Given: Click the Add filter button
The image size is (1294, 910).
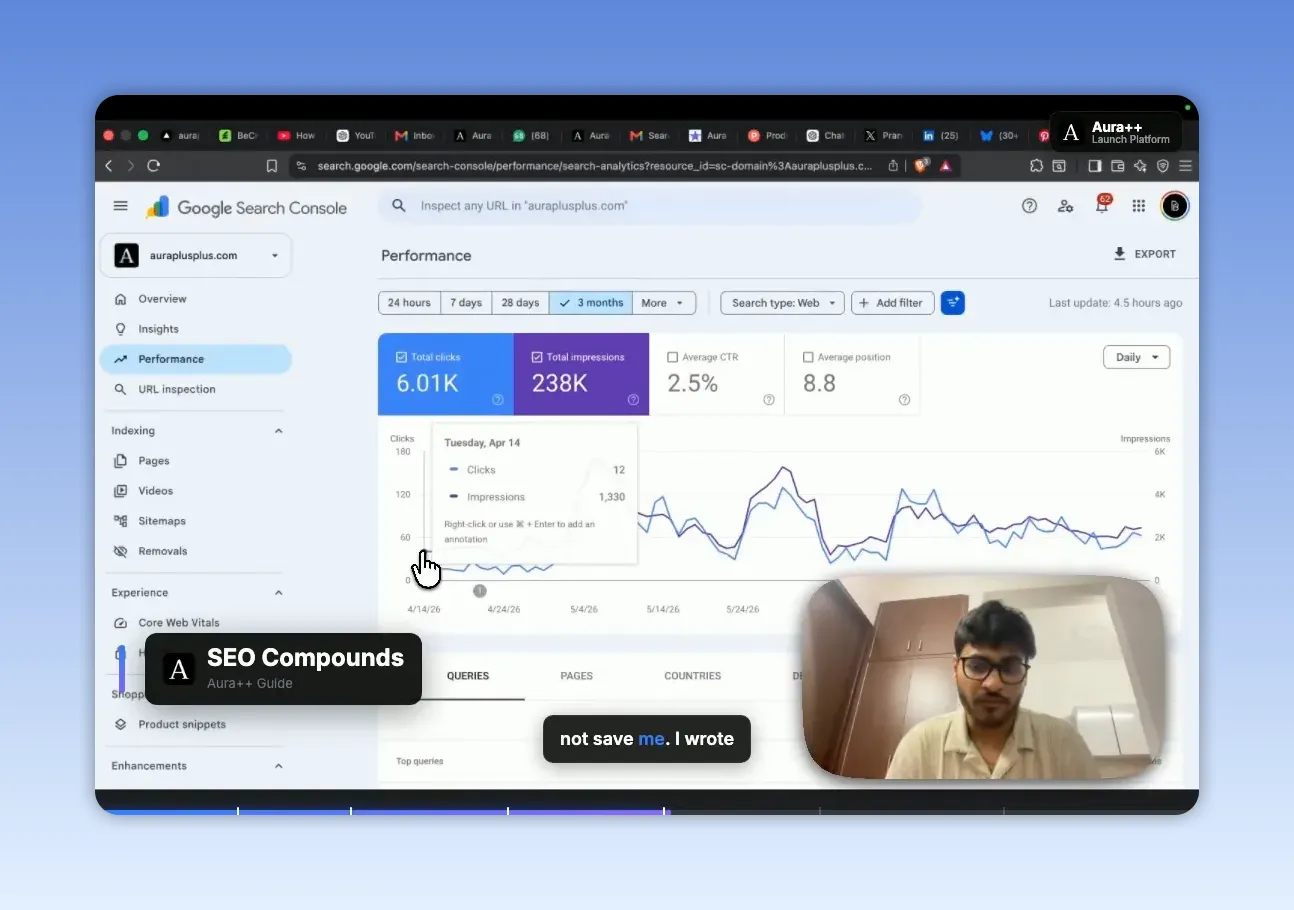Looking at the screenshot, I should pos(893,303).
